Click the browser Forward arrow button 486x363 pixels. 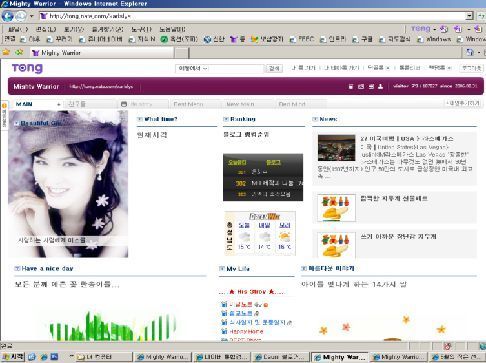pos(21,16)
